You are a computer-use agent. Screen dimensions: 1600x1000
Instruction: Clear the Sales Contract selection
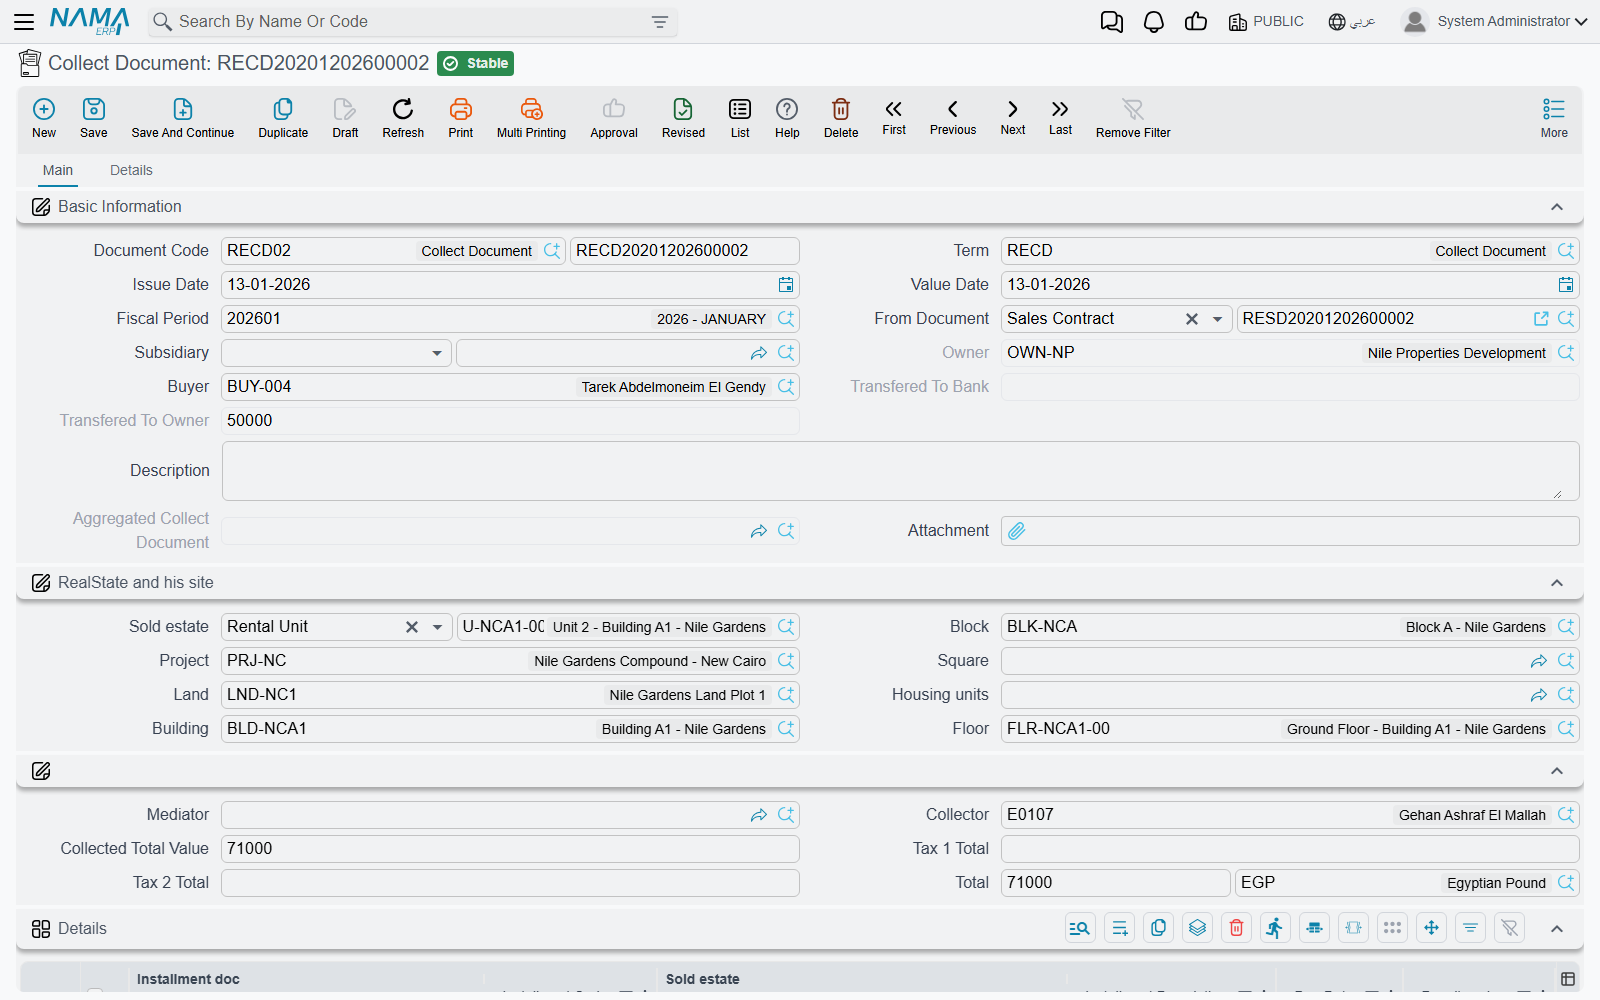pos(1192,319)
